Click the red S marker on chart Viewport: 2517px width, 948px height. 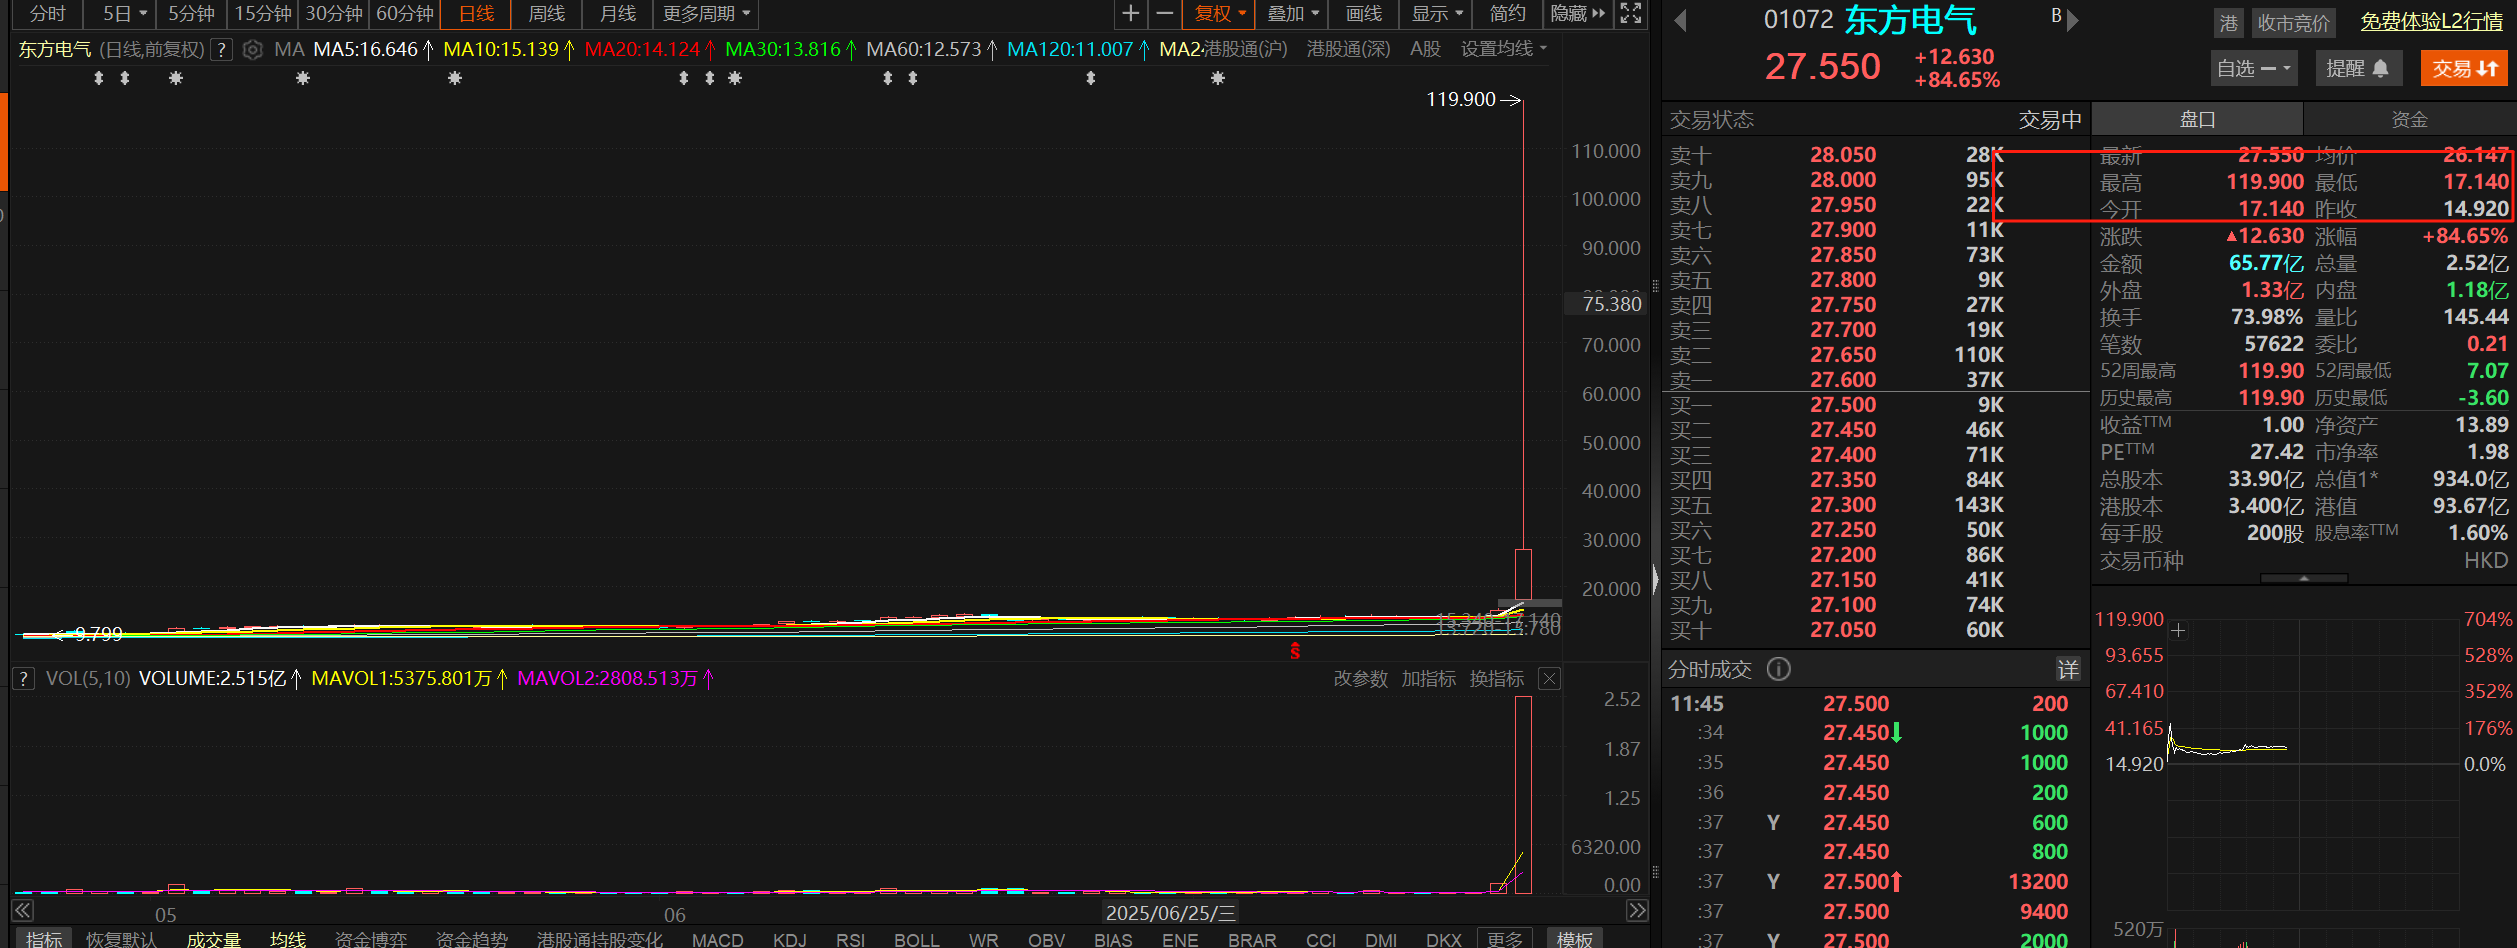tap(1295, 651)
